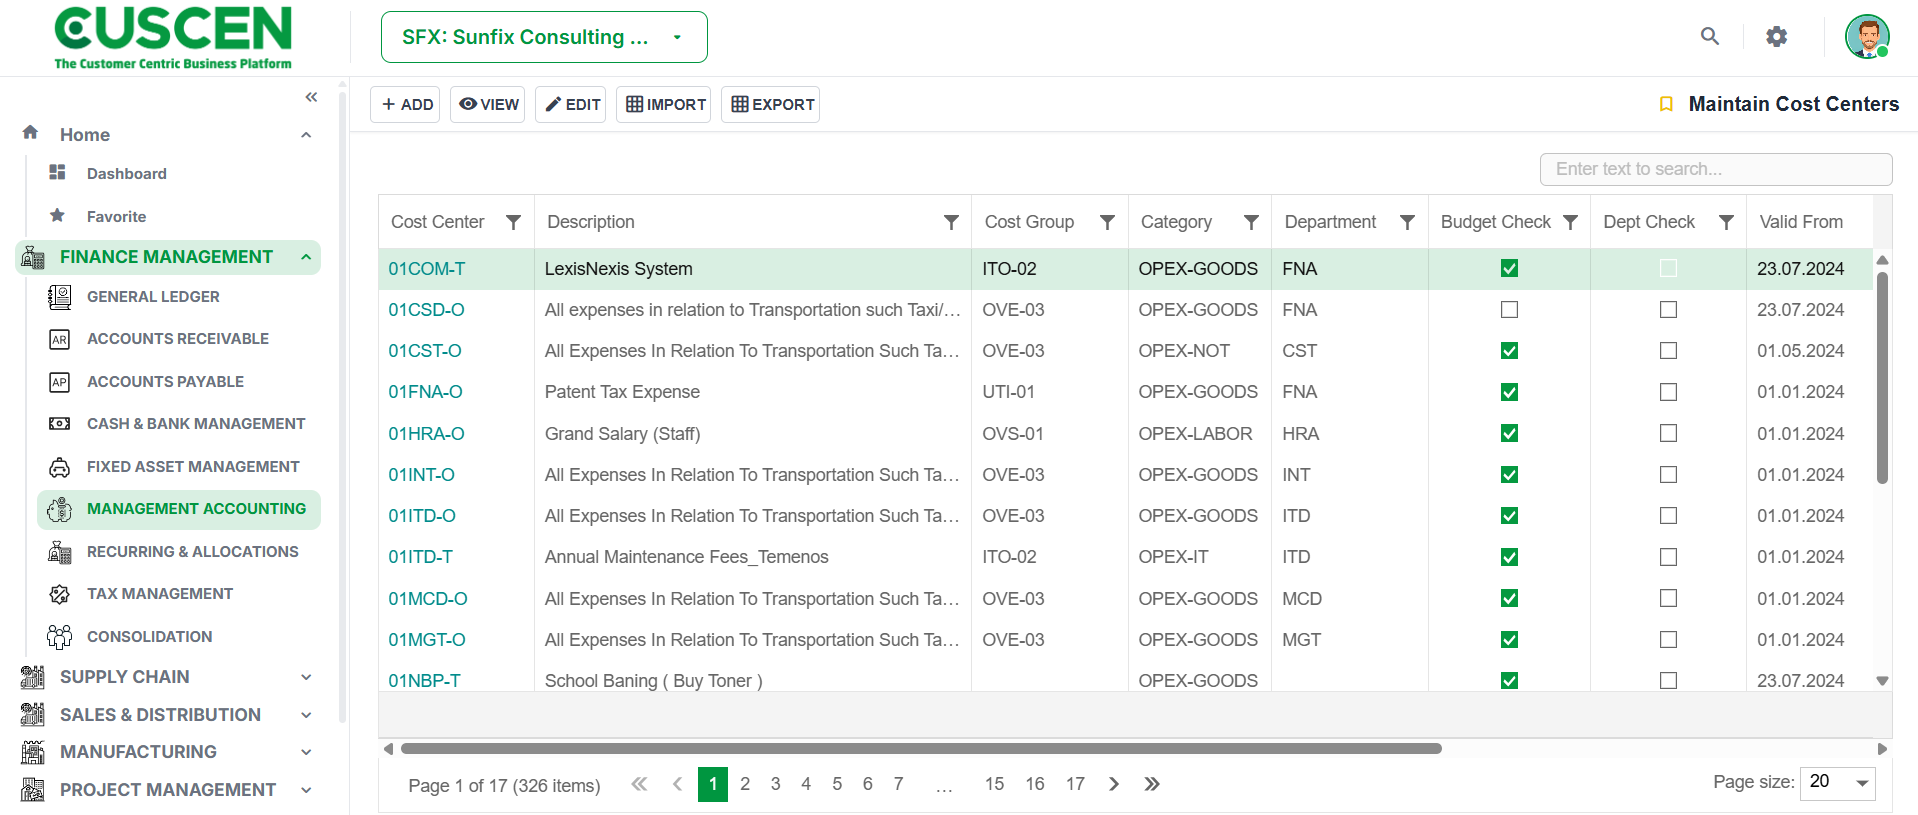Collapse sidebar with double chevron icon
Image resolution: width=1918 pixels, height=815 pixels.
[x=311, y=97]
